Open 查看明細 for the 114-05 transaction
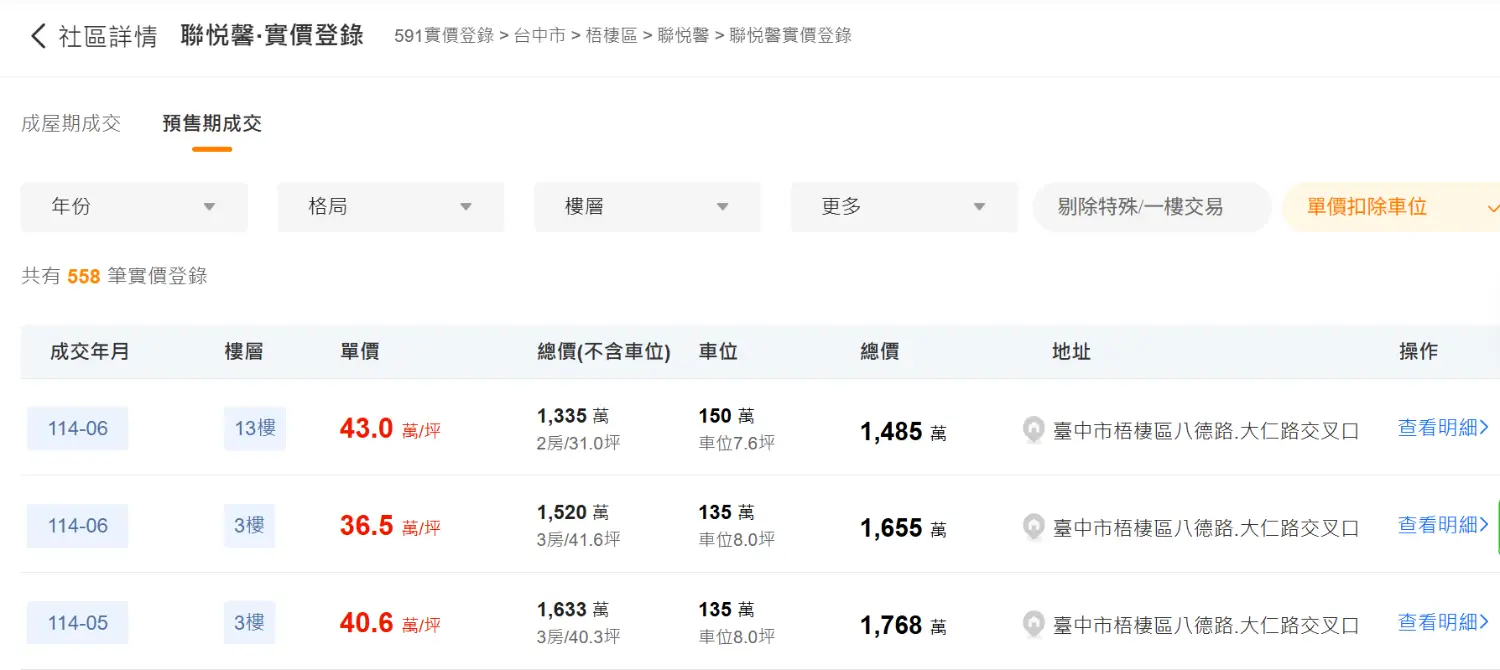Screen dimensions: 1500x670 pos(1443,622)
